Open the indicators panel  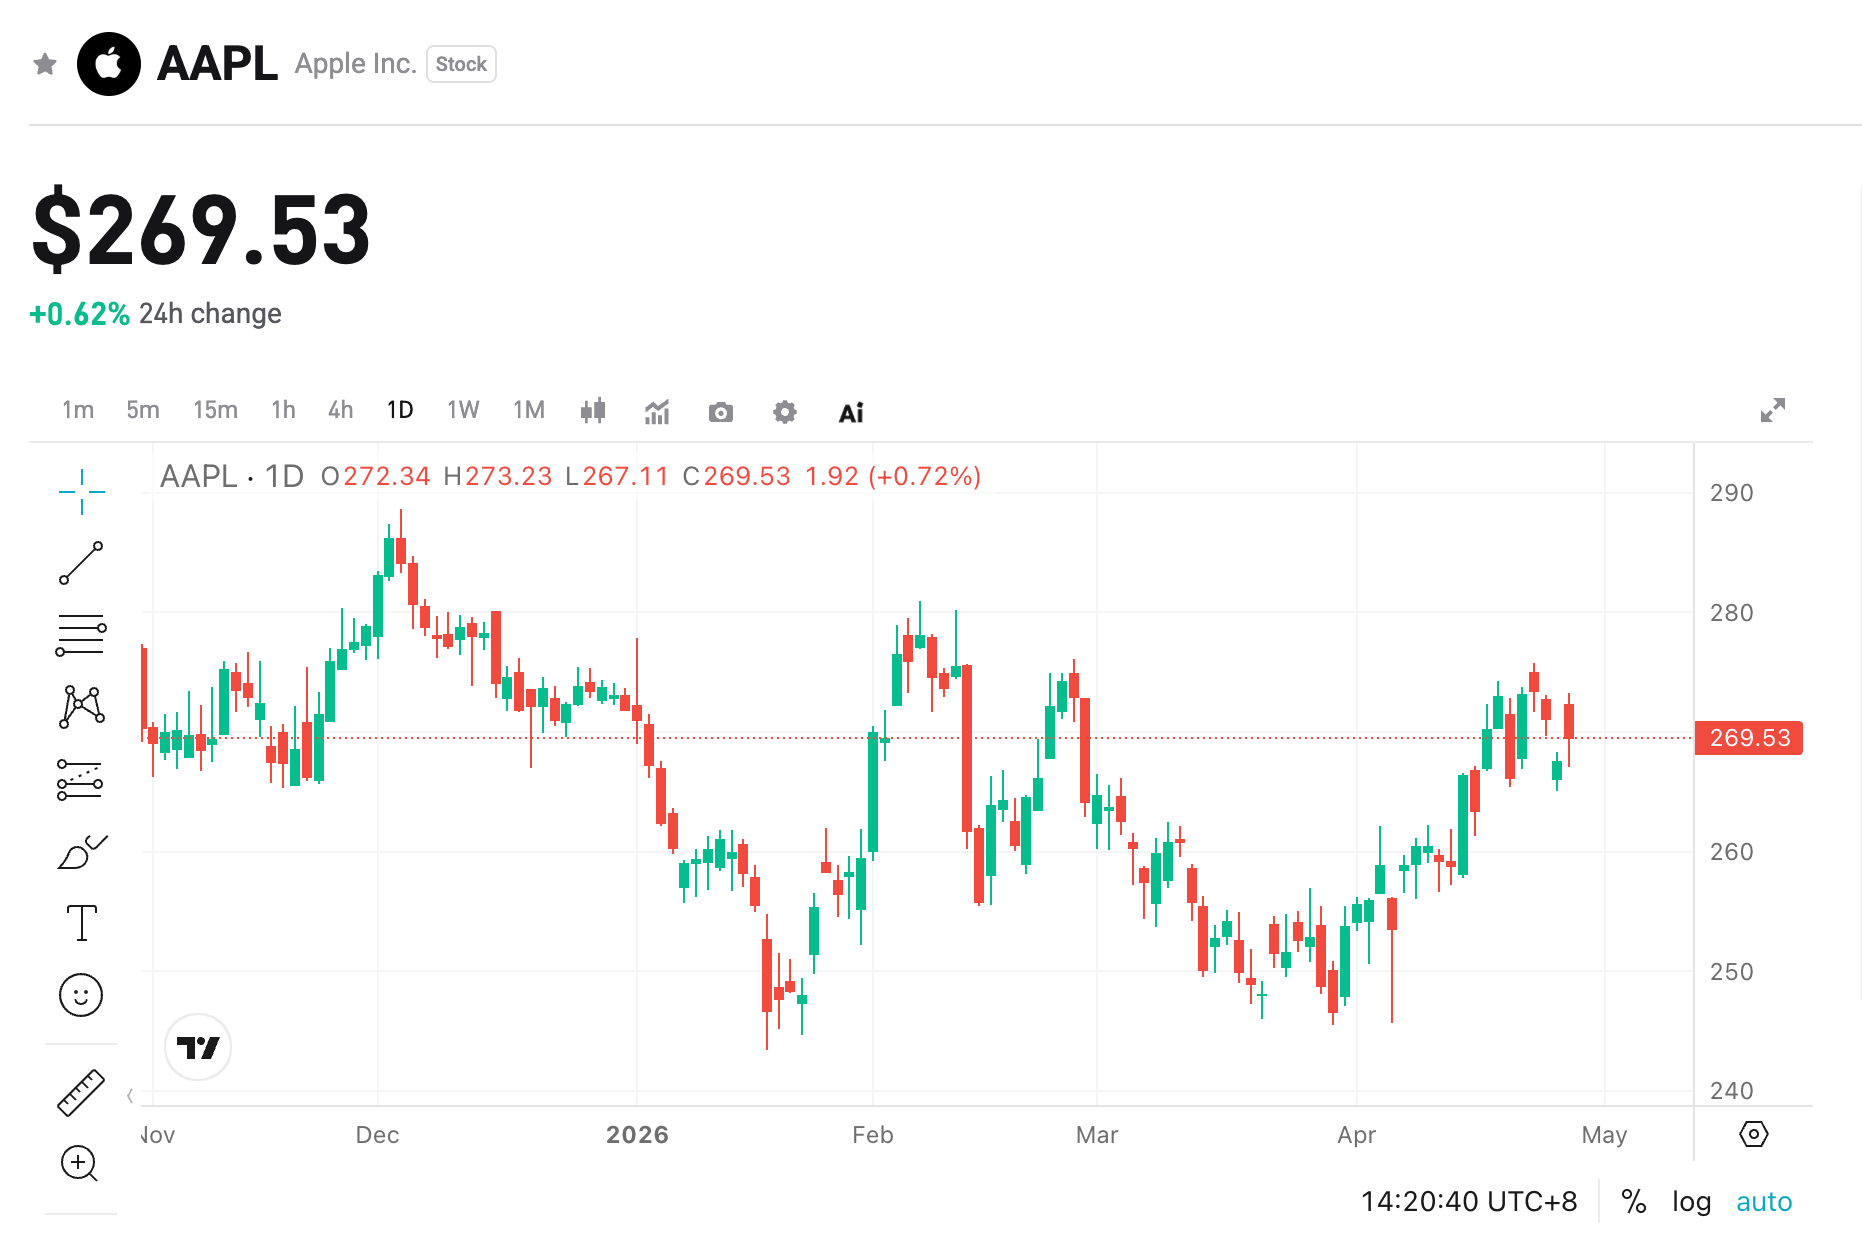tap(657, 411)
